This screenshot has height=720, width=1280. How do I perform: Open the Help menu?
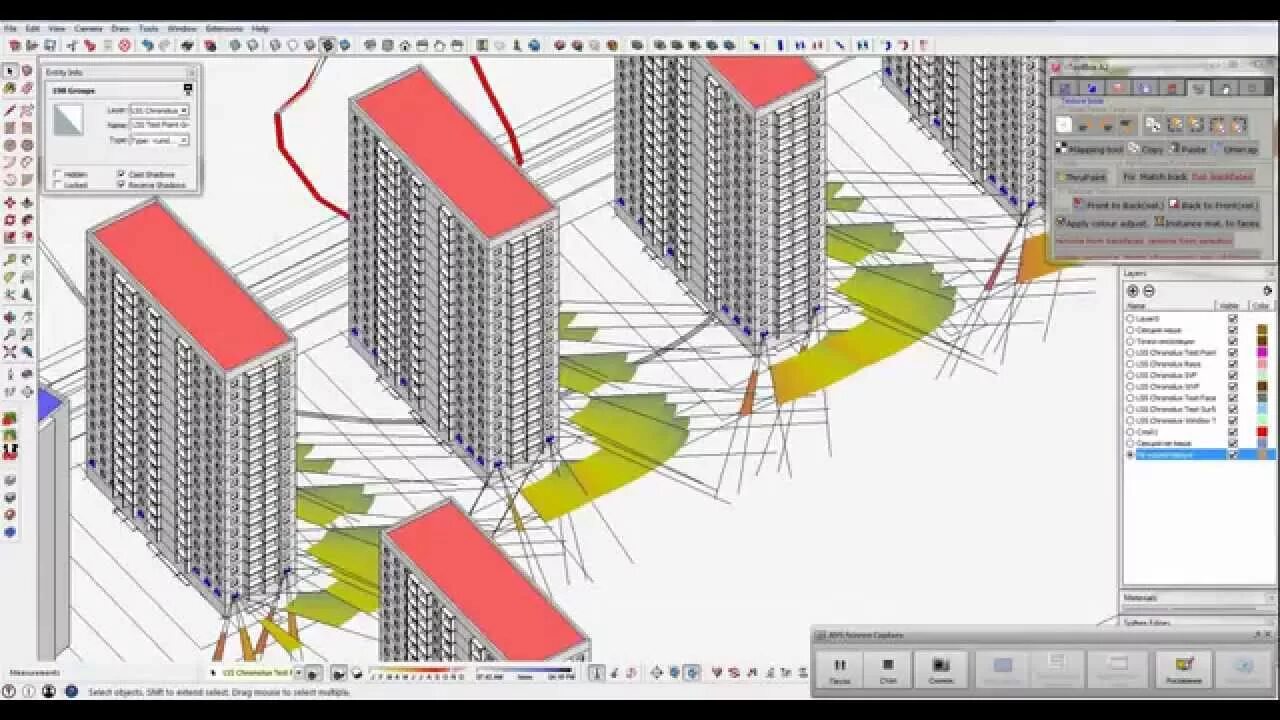260,28
